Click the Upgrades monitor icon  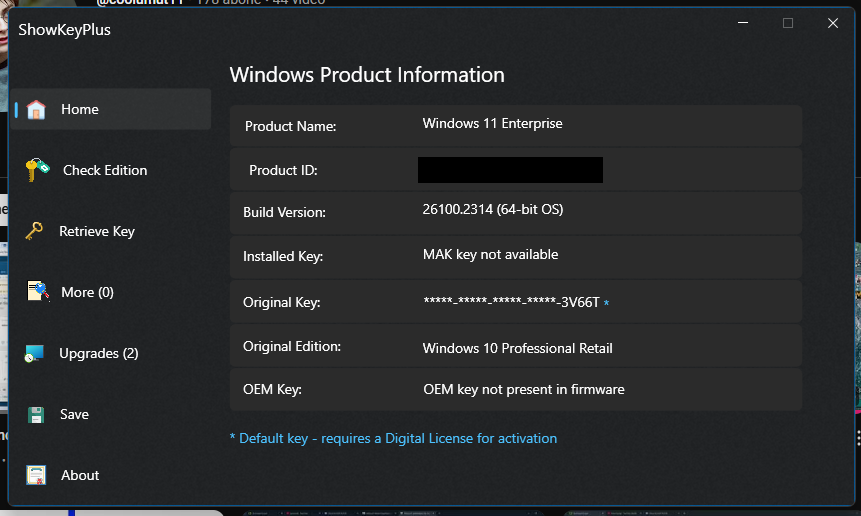[x=35, y=353]
